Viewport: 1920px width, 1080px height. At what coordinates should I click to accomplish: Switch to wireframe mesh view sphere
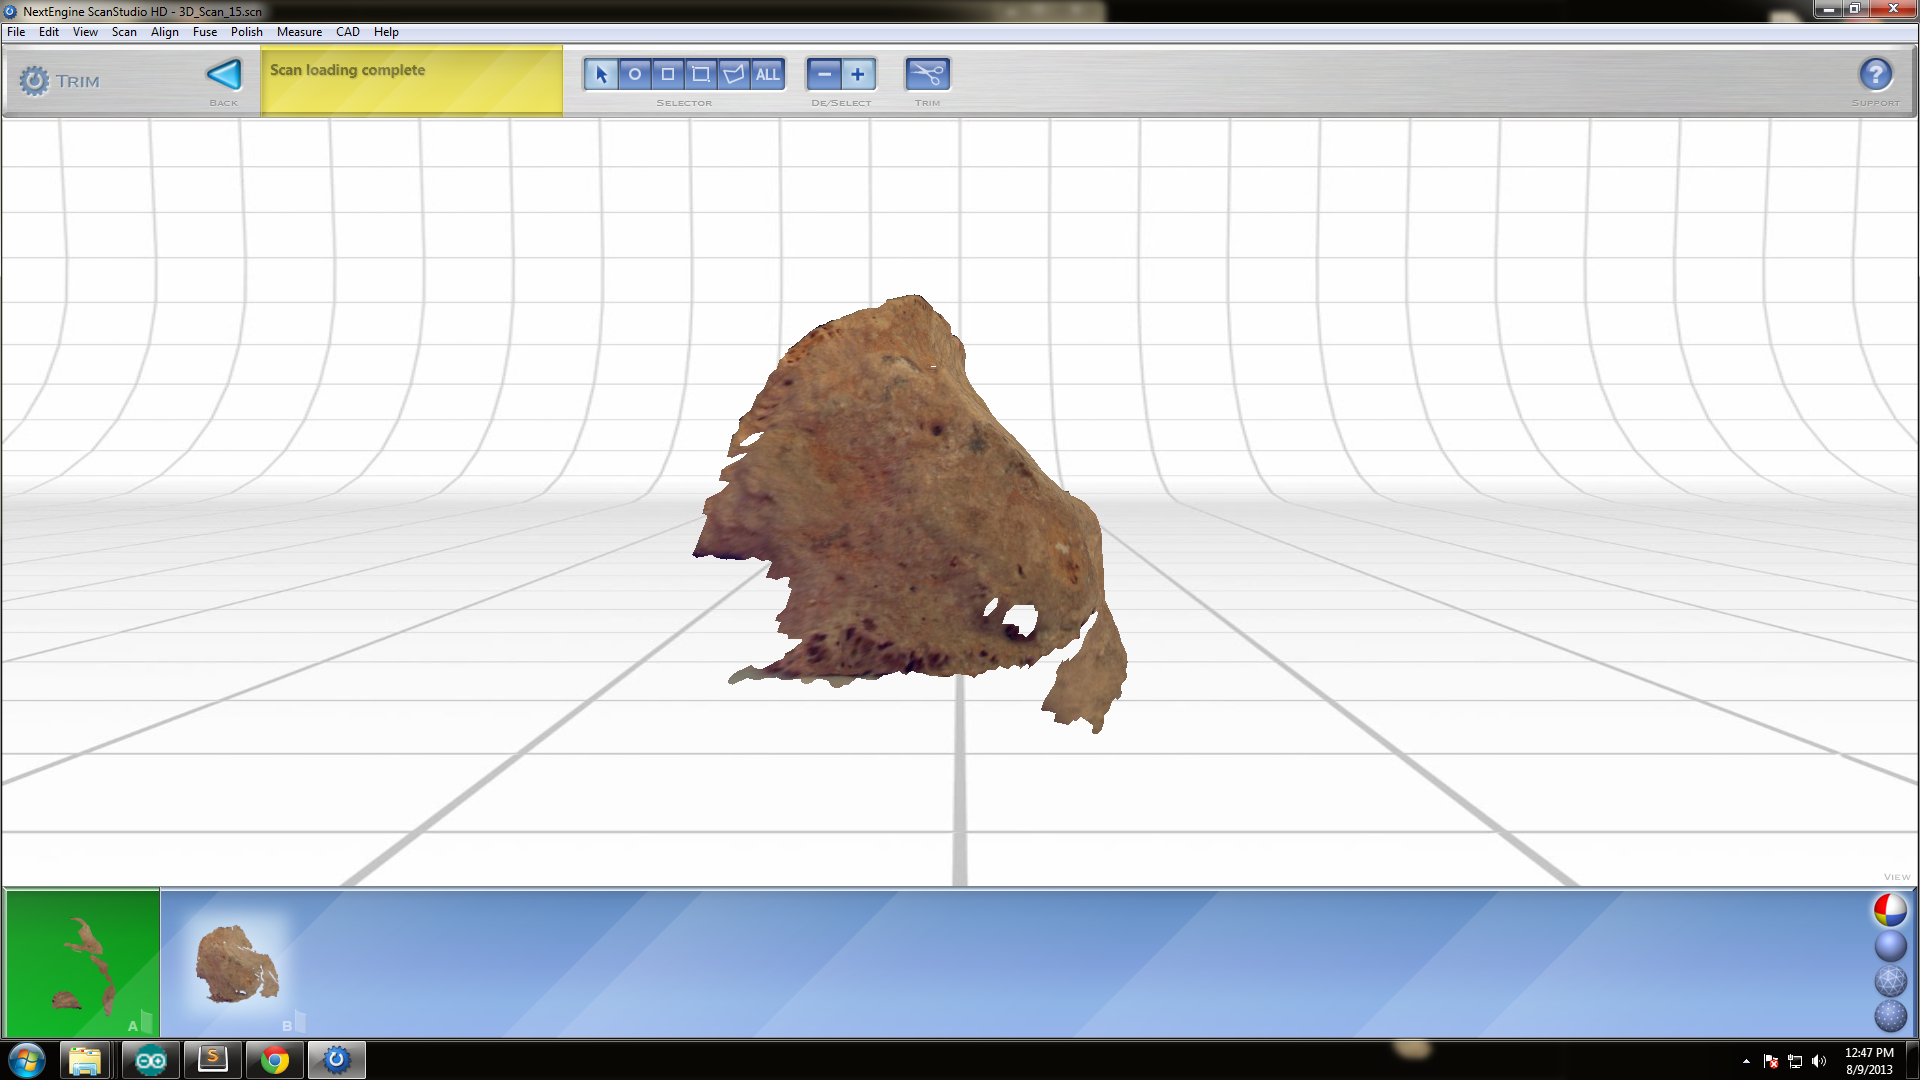click(x=1890, y=981)
